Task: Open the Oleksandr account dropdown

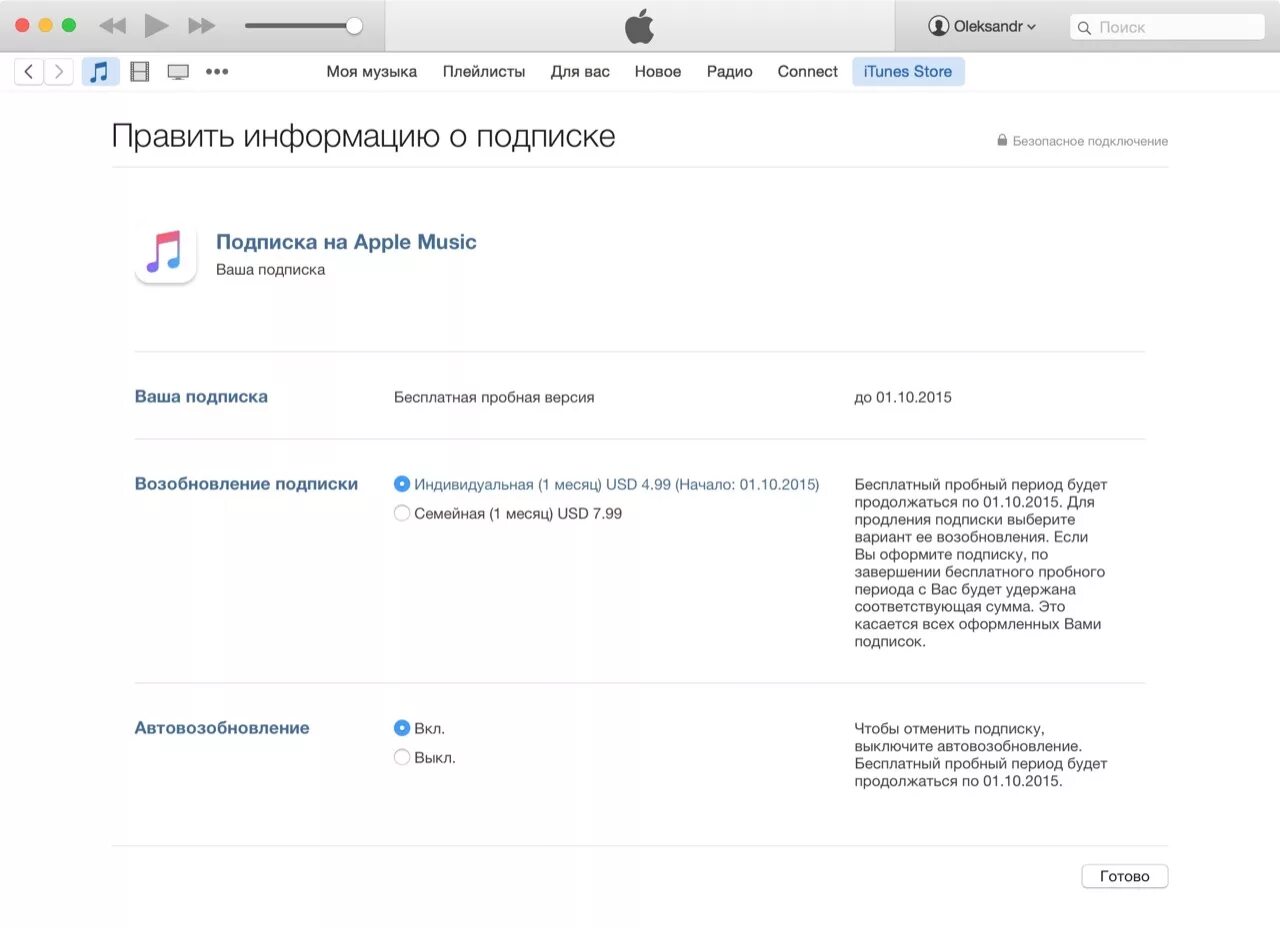Action: click(982, 26)
